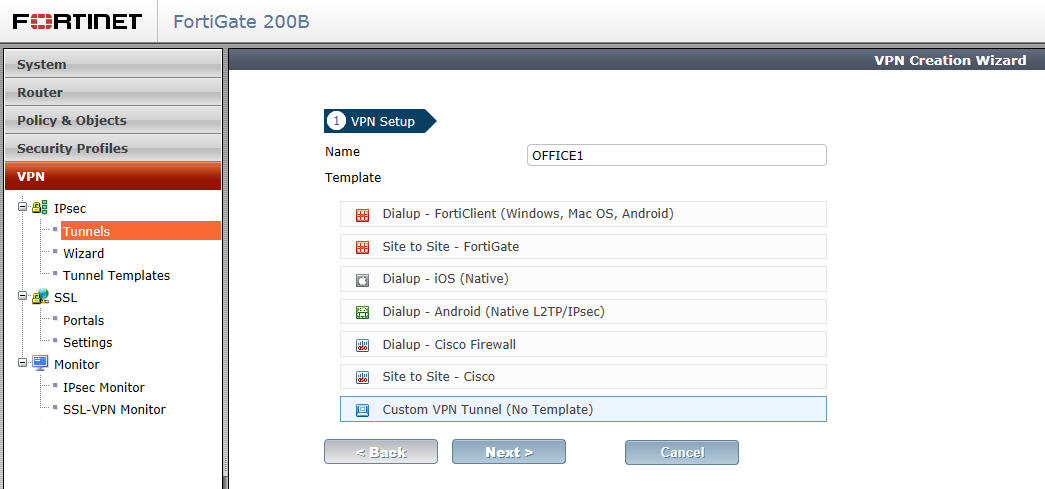Viewport: 1045px width, 489px height.
Task: Cancel the VPN Creation Wizard
Action: (x=682, y=452)
